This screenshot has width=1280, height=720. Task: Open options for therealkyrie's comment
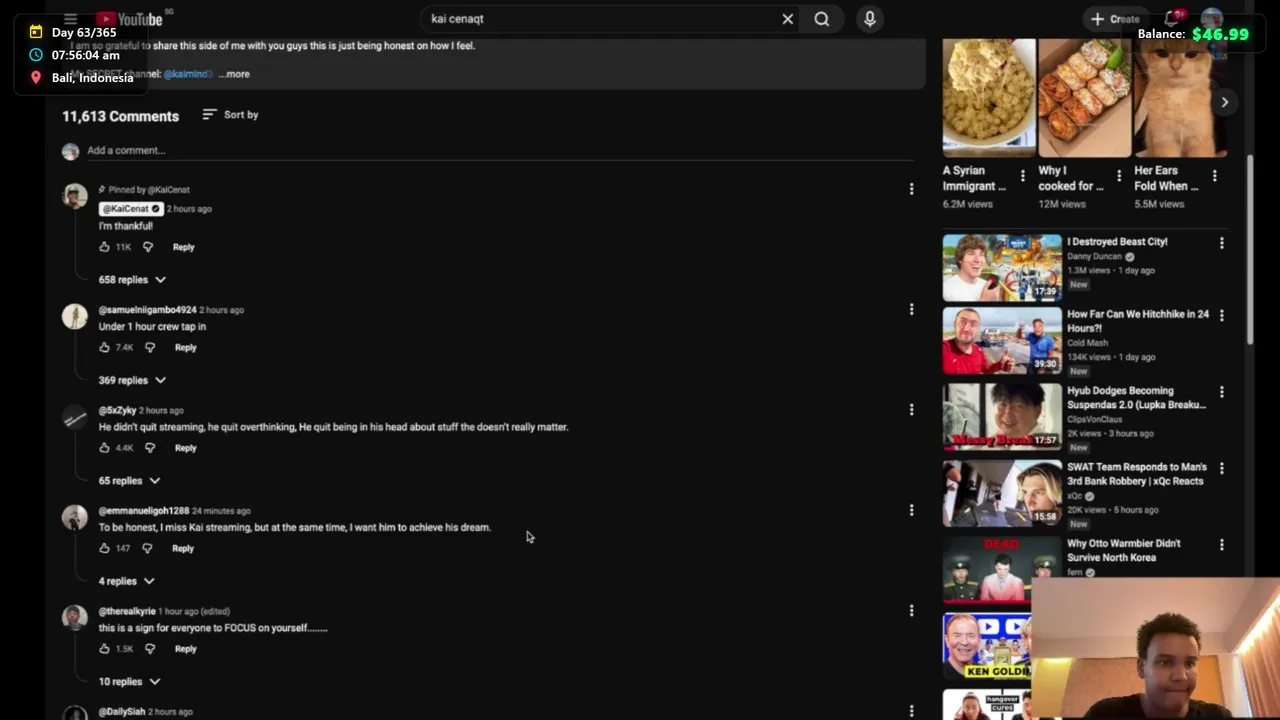(x=911, y=611)
